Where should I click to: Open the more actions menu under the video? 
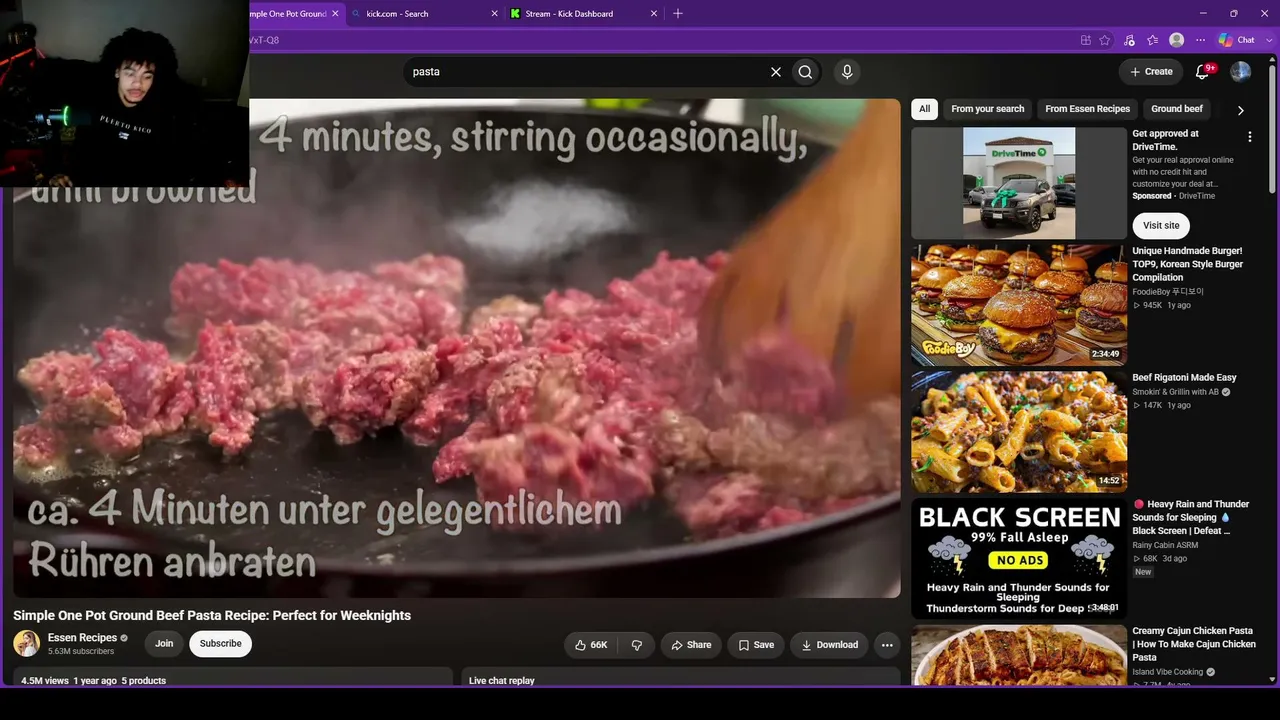click(x=887, y=645)
